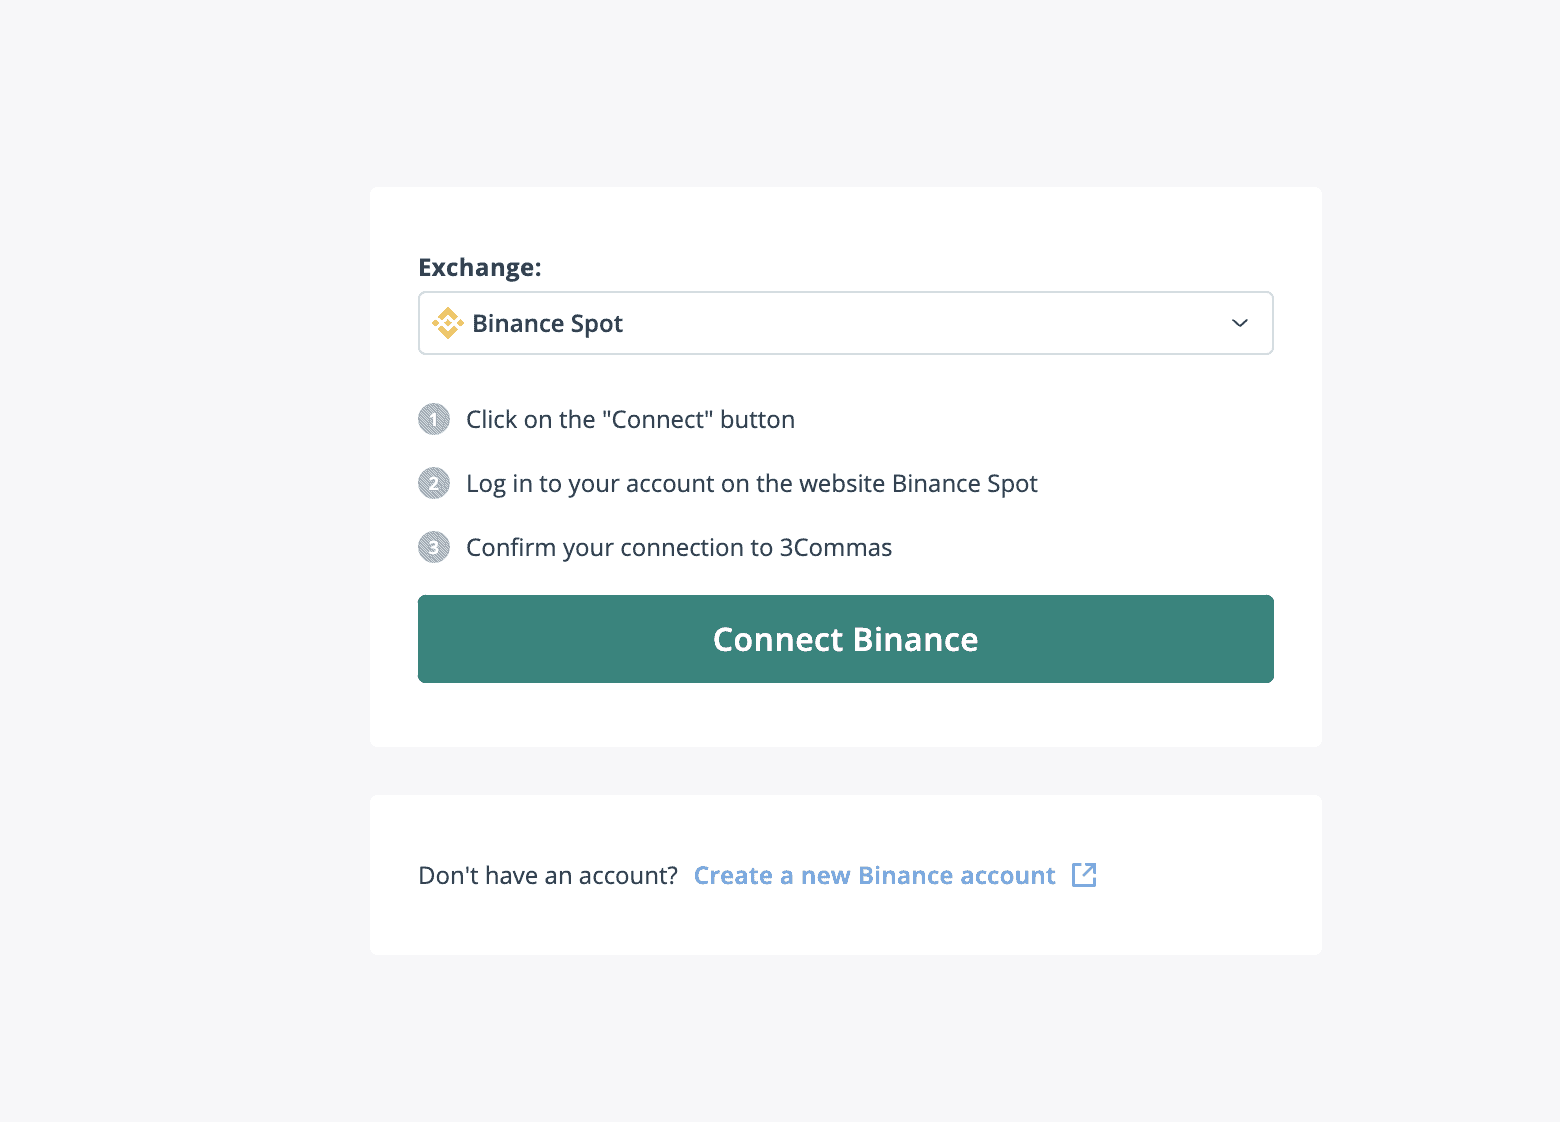Click the step 2 number badge

pyautogui.click(x=434, y=483)
